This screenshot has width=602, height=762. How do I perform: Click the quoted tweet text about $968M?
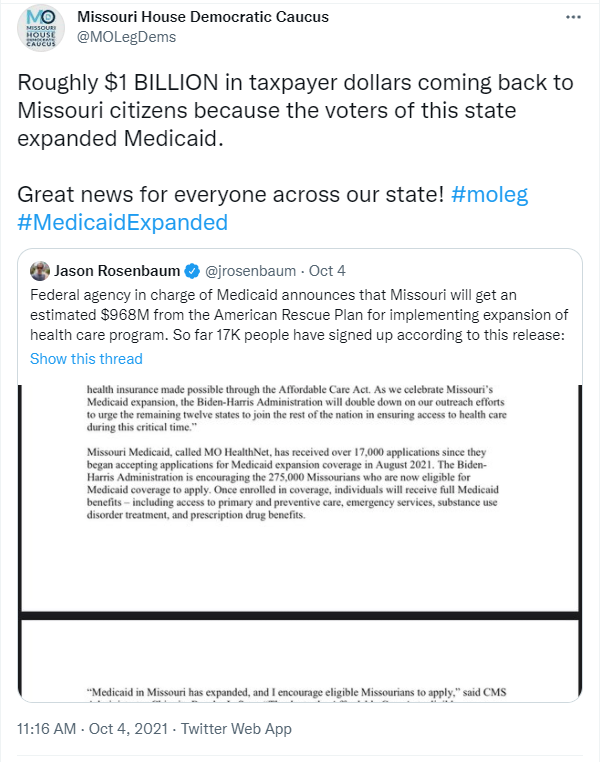tap(299, 315)
